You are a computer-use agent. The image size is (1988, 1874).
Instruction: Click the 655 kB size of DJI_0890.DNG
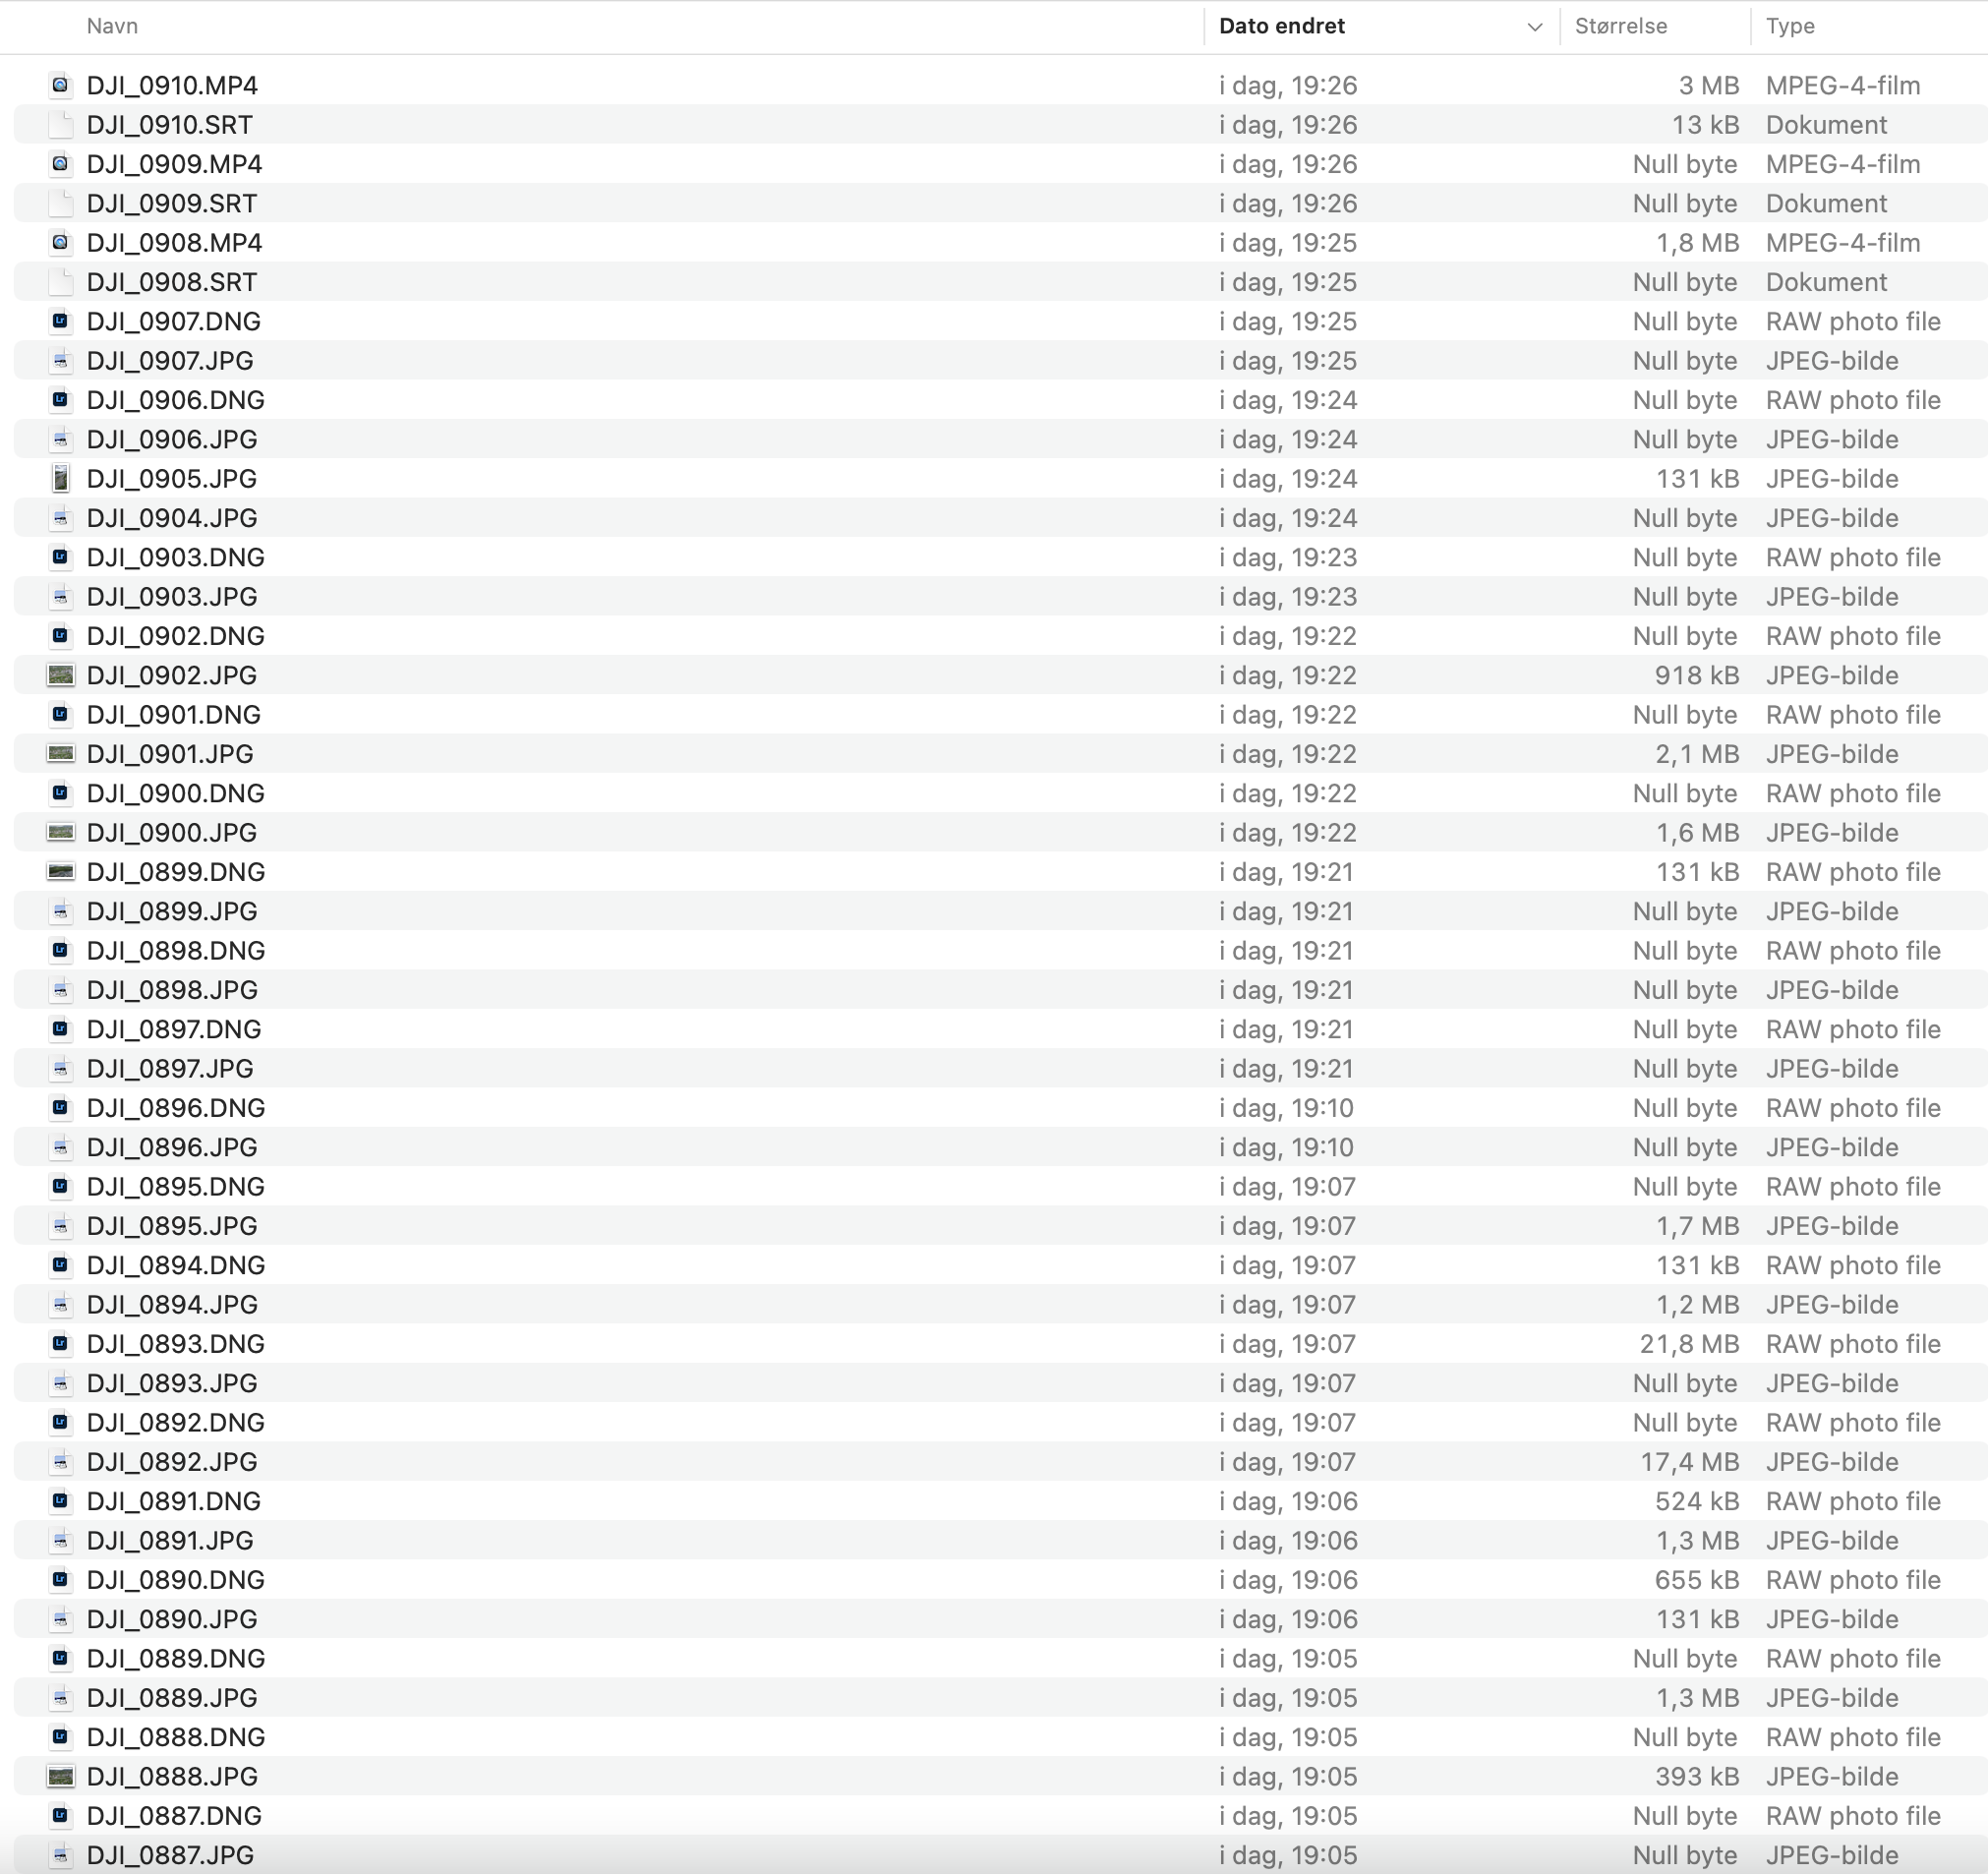tap(1697, 1580)
